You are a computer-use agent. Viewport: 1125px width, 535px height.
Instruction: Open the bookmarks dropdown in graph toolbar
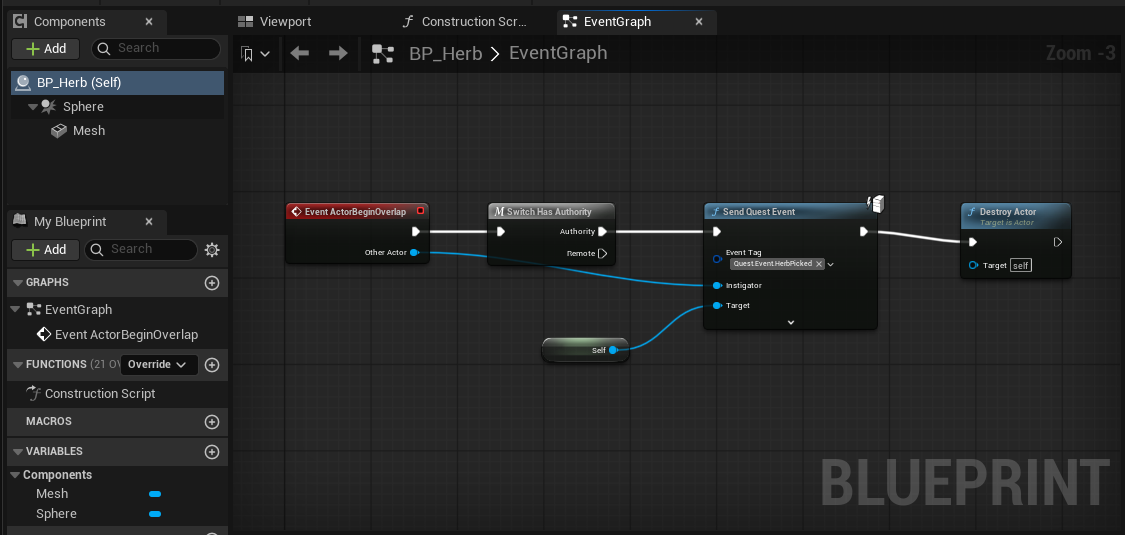click(255, 54)
